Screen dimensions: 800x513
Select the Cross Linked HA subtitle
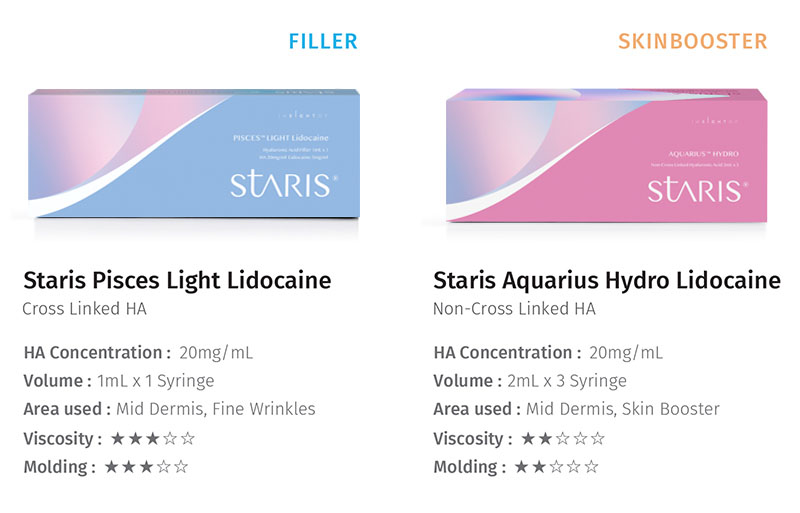pyautogui.click(x=84, y=309)
